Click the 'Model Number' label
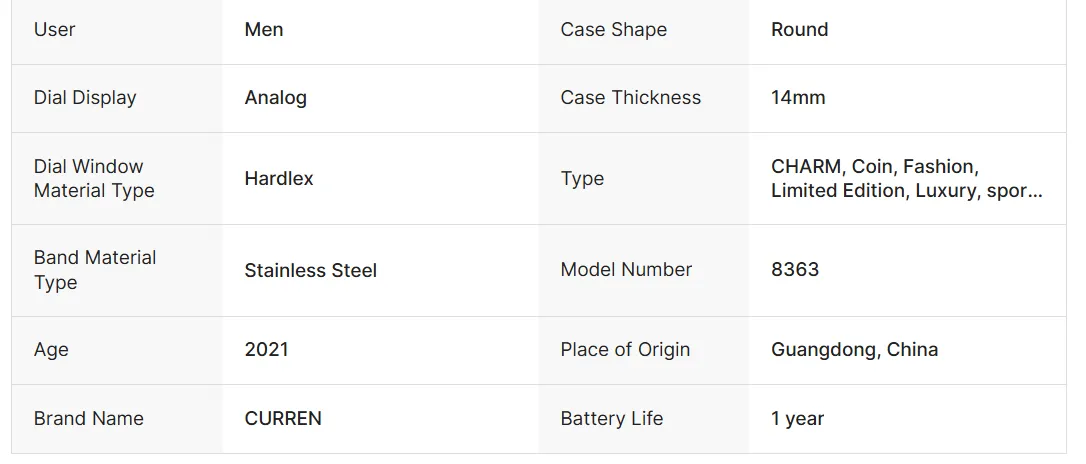The width and height of the screenshot is (1086, 464). pyautogui.click(x=626, y=270)
